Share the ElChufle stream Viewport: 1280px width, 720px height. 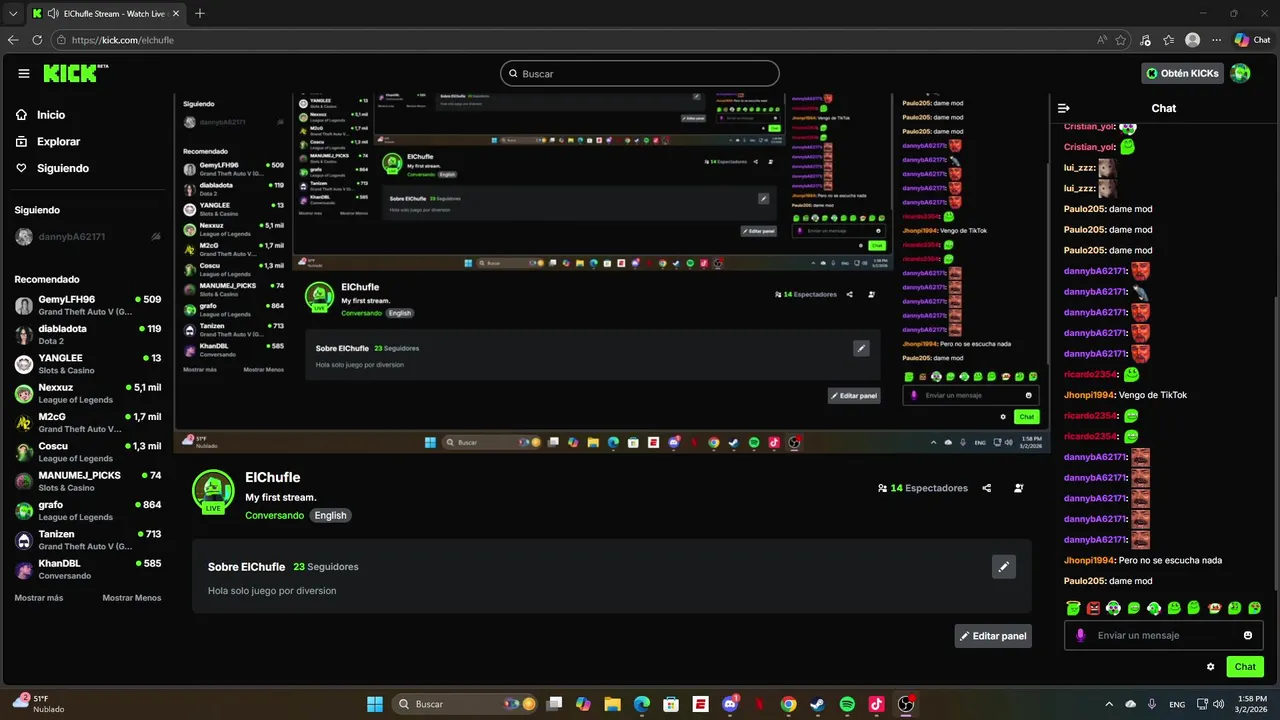[x=987, y=488]
